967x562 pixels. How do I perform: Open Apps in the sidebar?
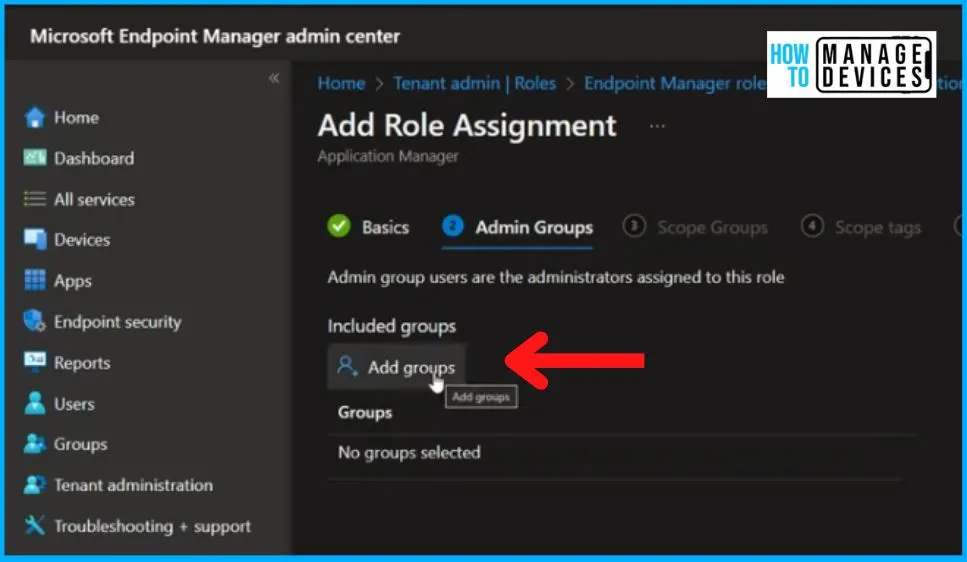point(73,281)
